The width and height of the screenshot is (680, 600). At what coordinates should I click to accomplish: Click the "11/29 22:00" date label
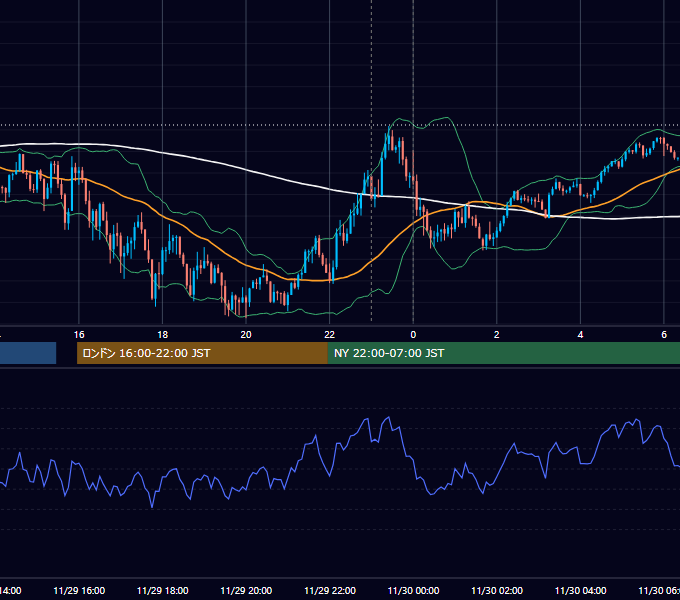pos(330,590)
